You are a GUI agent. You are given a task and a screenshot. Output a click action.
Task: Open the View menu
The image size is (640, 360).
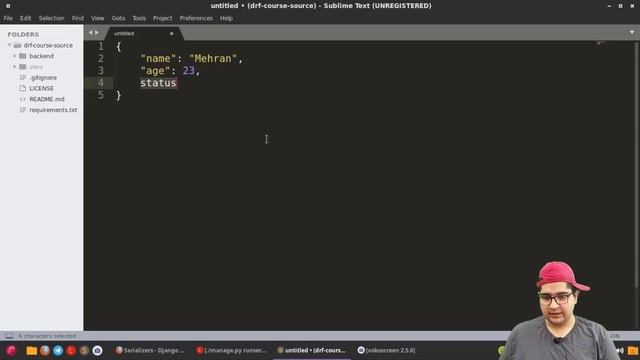[98, 18]
